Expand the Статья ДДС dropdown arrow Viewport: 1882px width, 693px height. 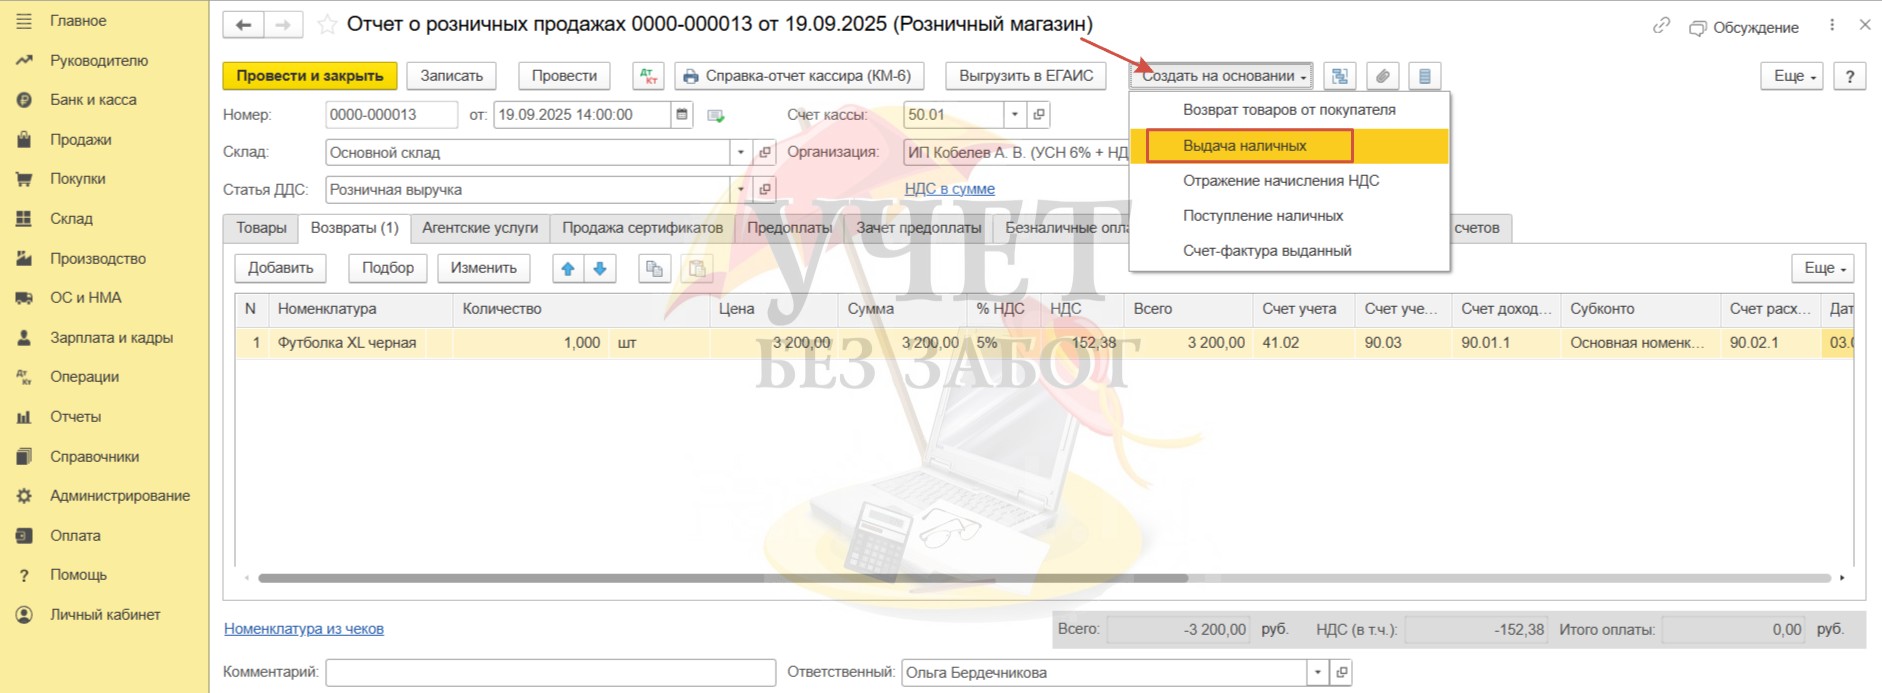741,189
